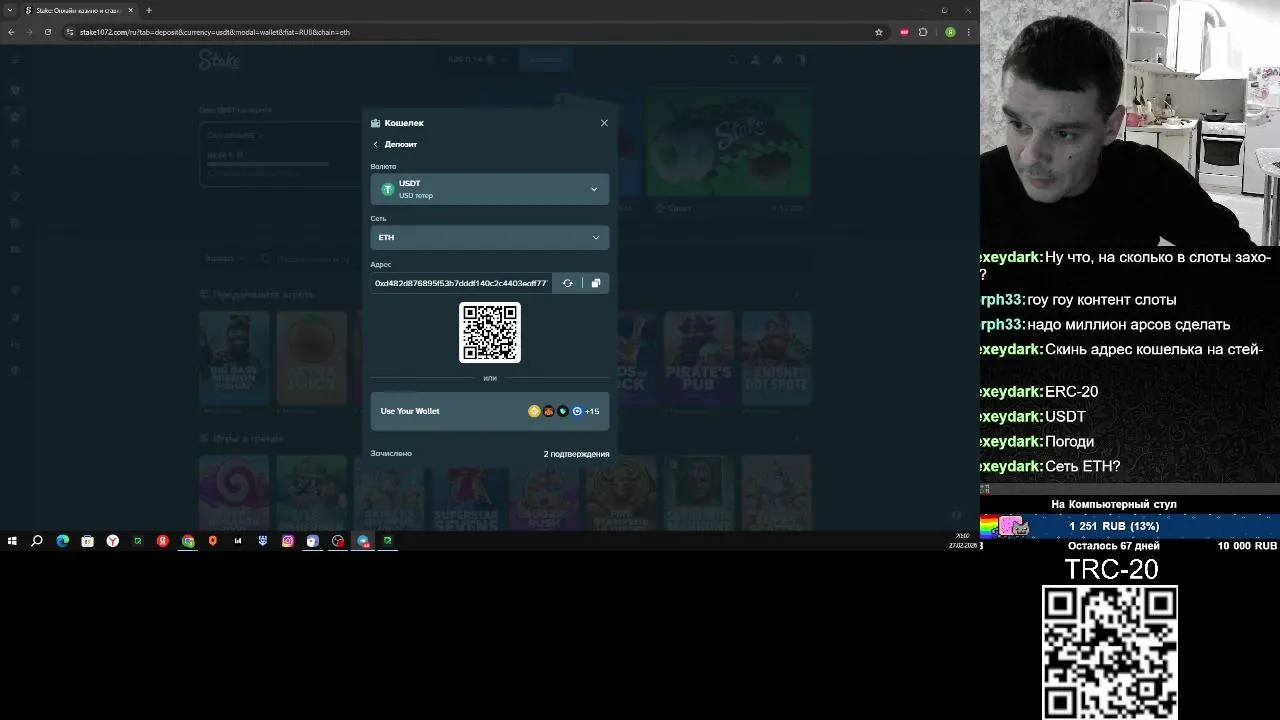This screenshot has width=1280, height=720.
Task: Click chat message надо миллион арсов сделать
Action: pyautogui.click(x=1128, y=324)
